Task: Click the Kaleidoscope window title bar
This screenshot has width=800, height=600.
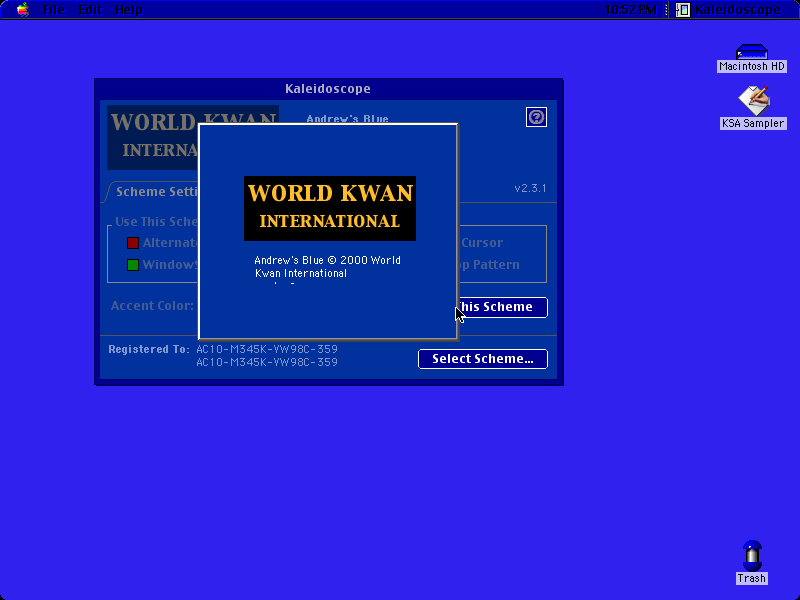Action: click(x=328, y=89)
